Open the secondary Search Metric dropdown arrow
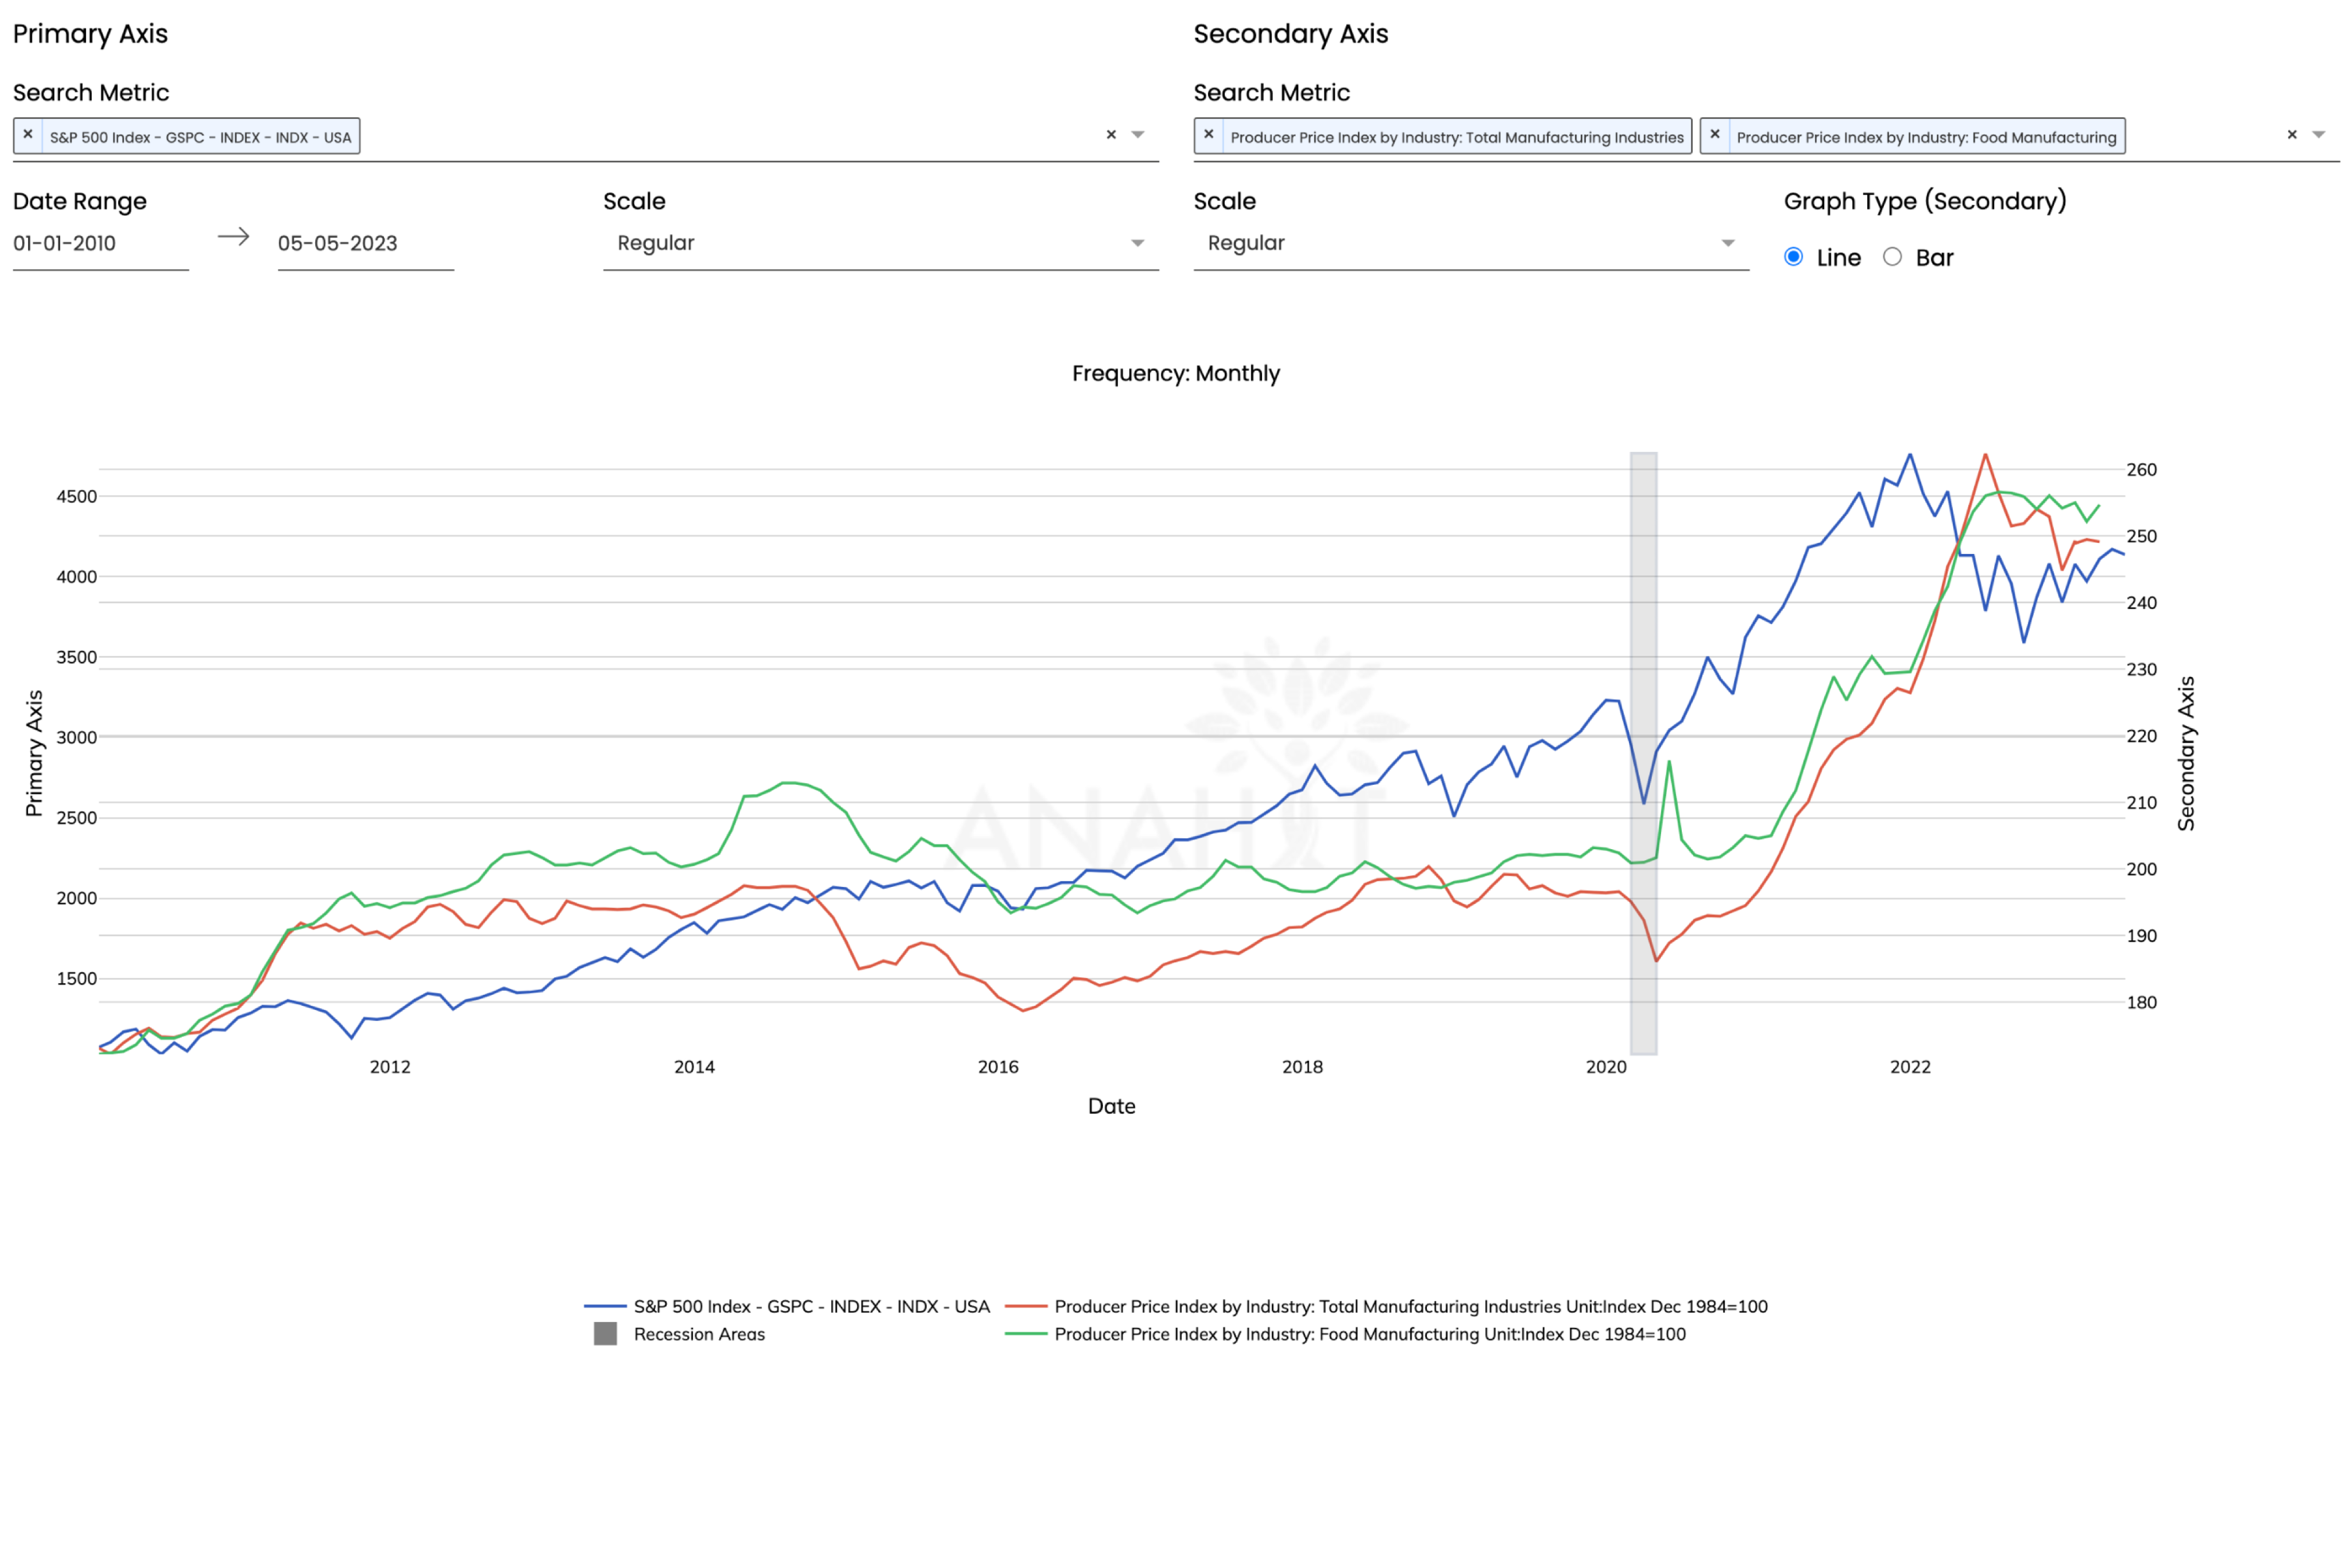Image resolution: width=2352 pixels, height=1568 pixels. pyautogui.click(x=2319, y=135)
